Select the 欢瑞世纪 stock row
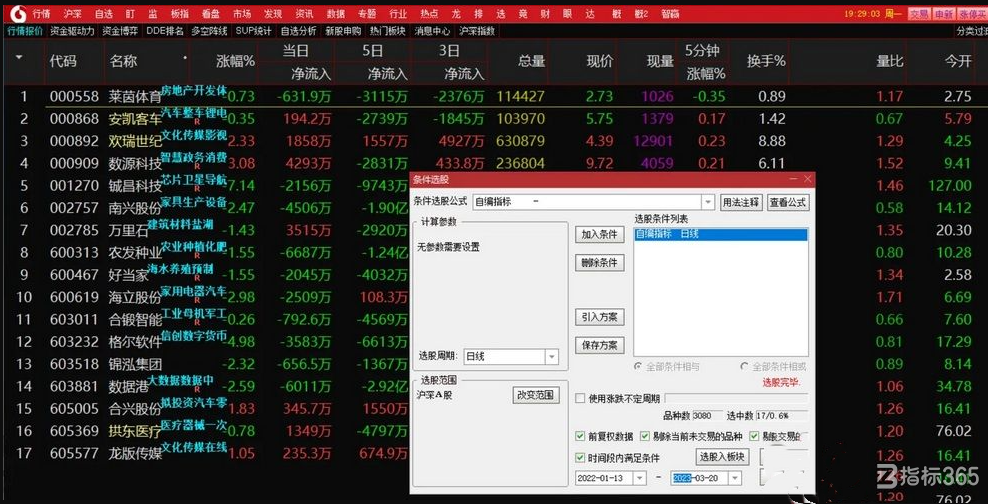 pos(494,141)
